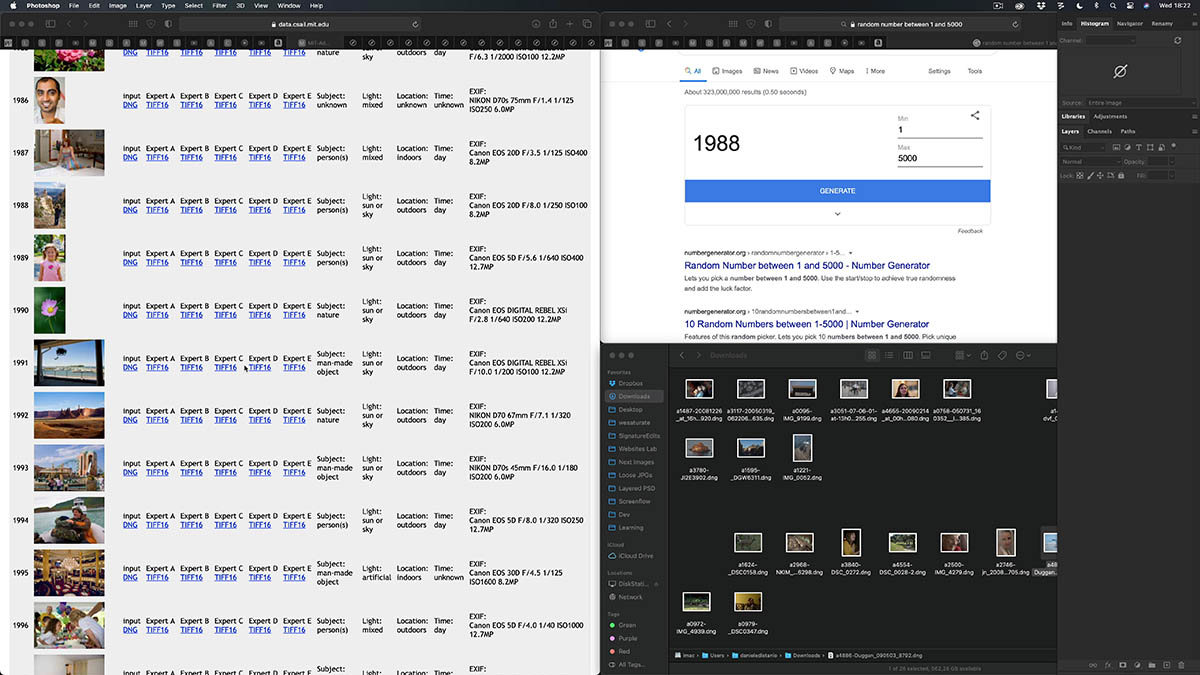Open the More search options dropdown
The height and width of the screenshot is (675, 1200).
[x=873, y=71]
